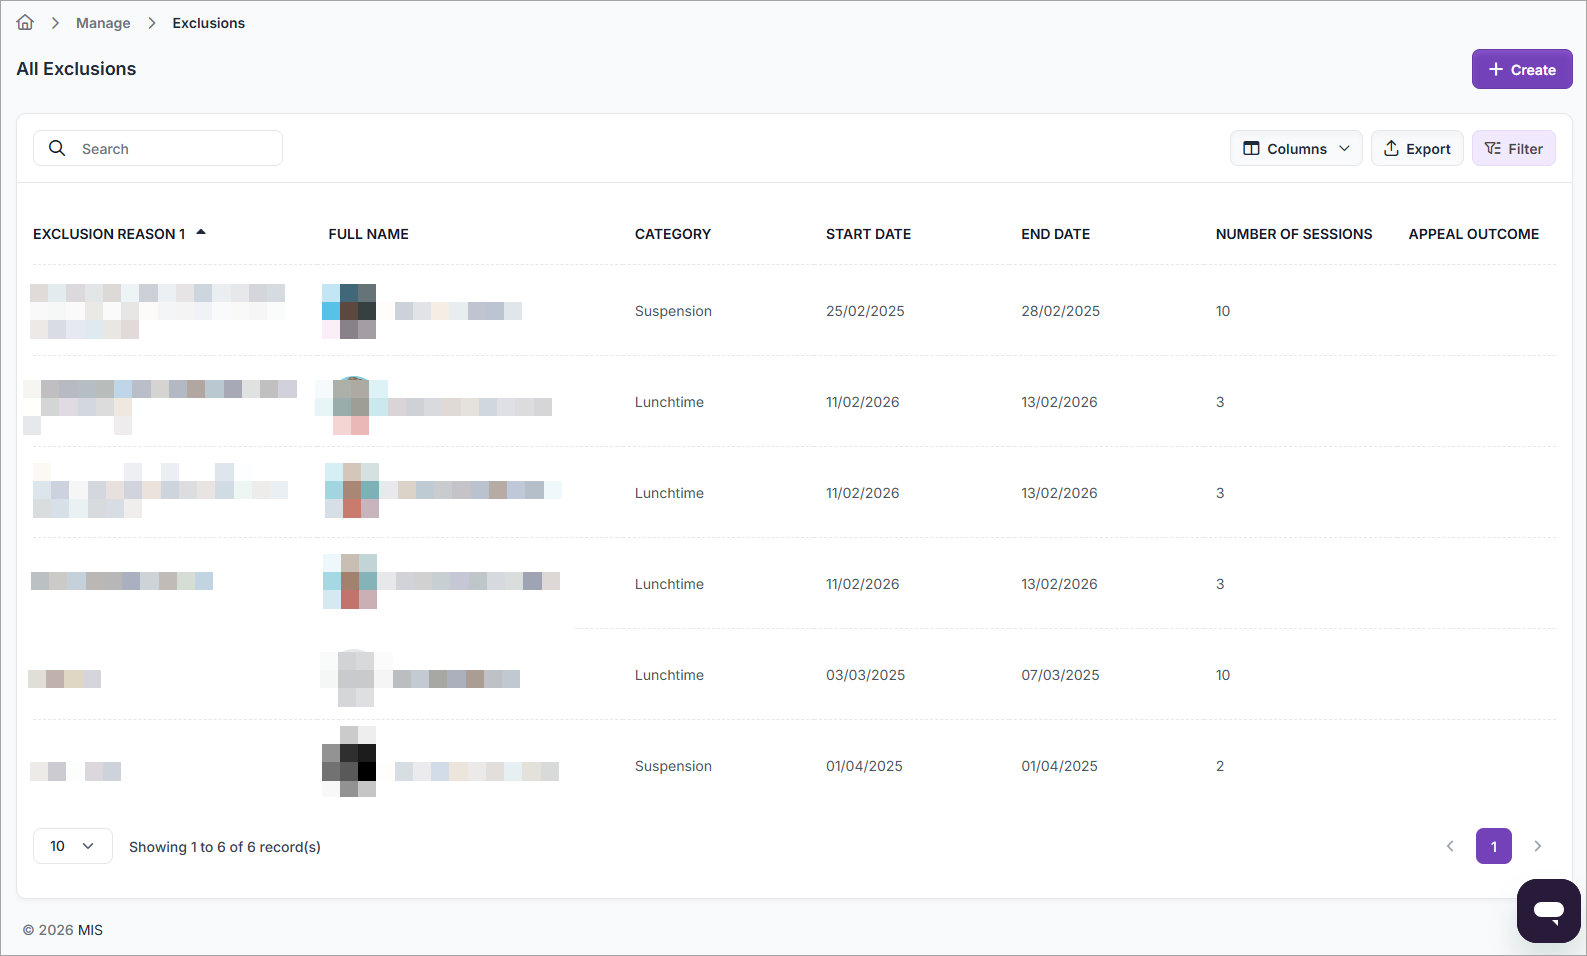Toggle the Exclusion Reason 1 sort arrow
The image size is (1587, 956).
click(x=201, y=233)
